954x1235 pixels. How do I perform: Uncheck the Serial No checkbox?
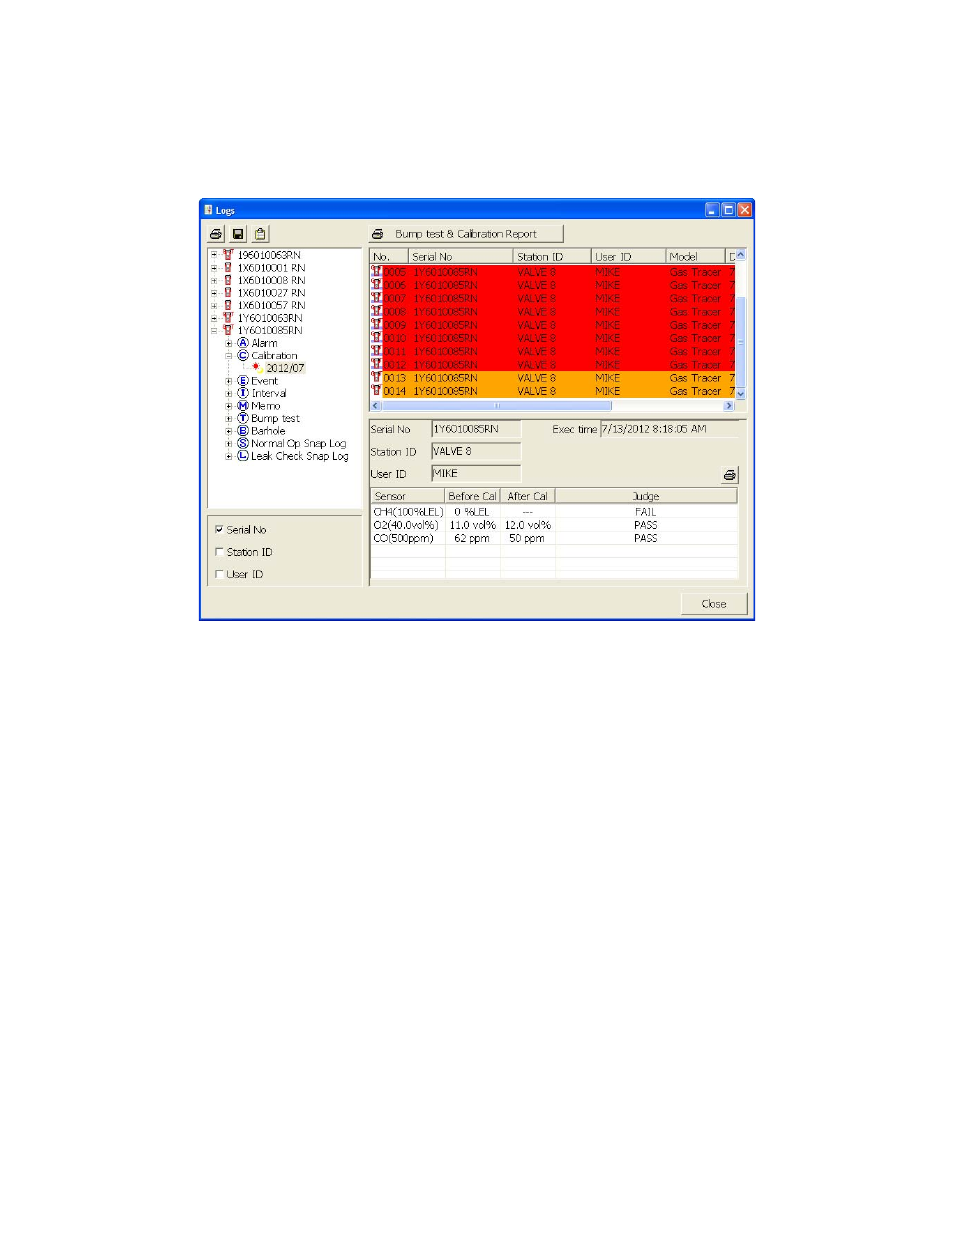(x=219, y=530)
